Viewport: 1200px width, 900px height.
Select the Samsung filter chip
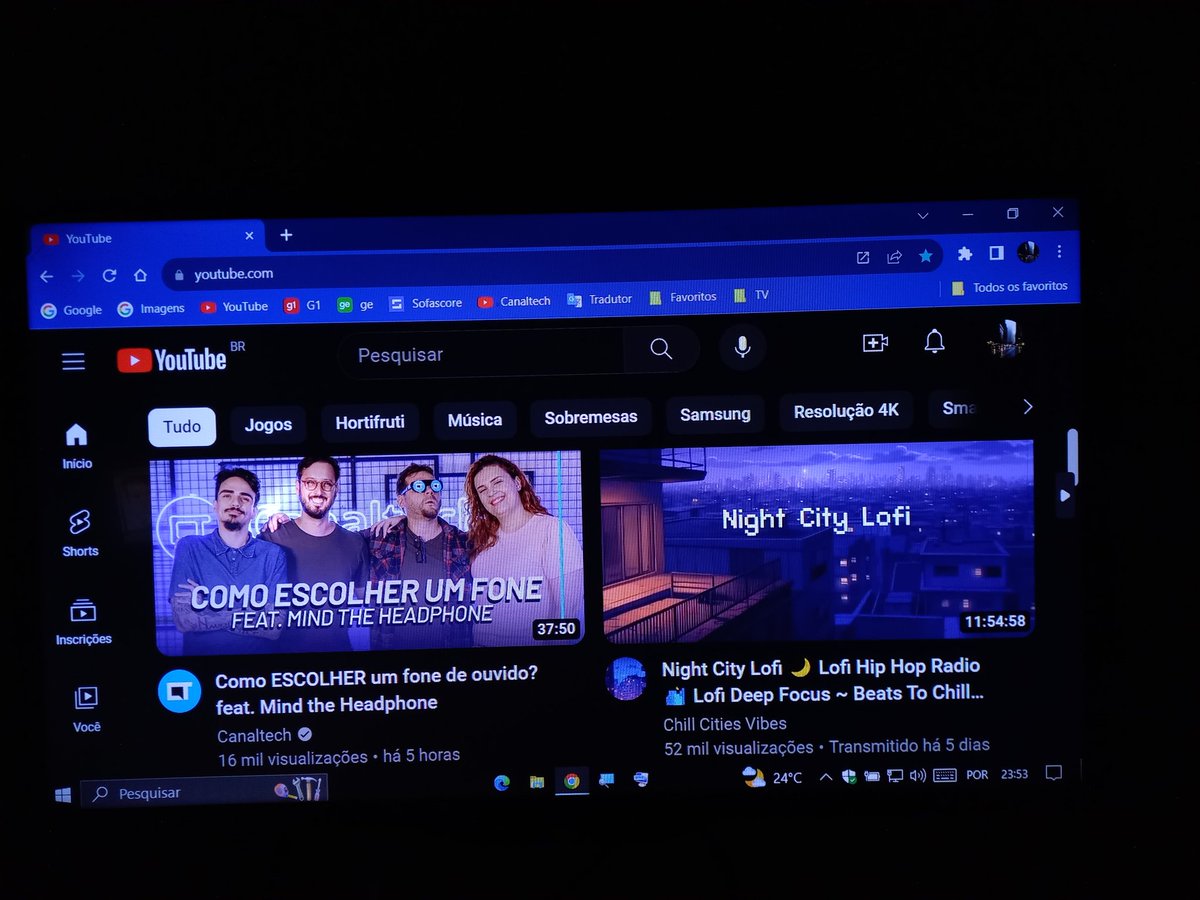[x=715, y=414]
